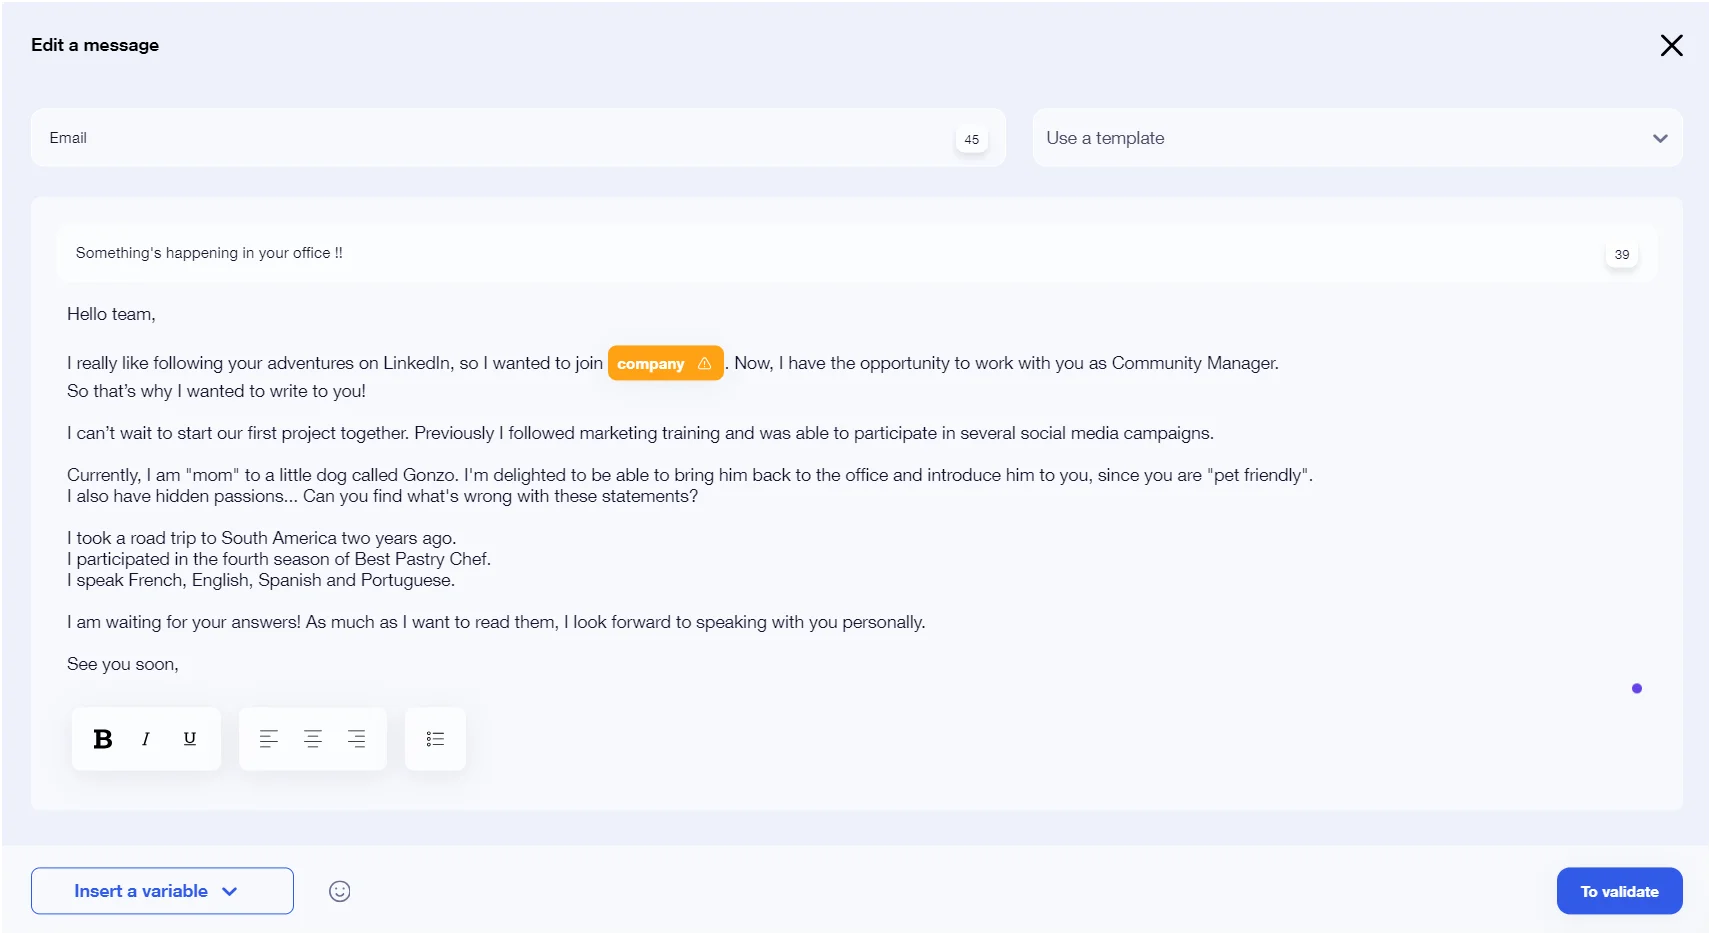Click the line about speaking French, English
This screenshot has height=935, width=1711.
point(261,580)
